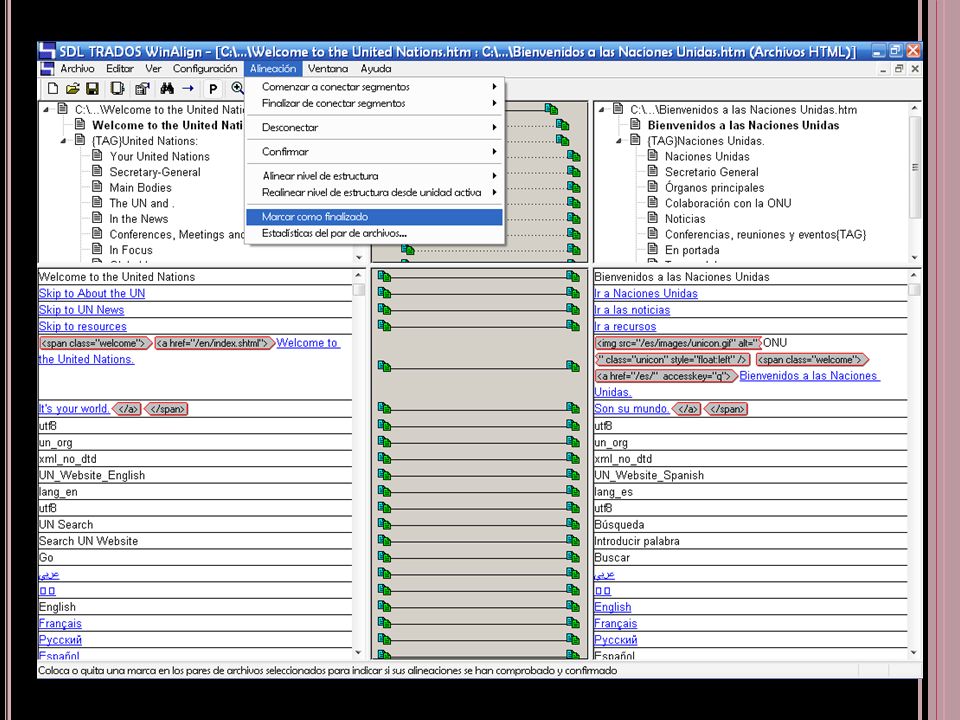Click the span class welcome tag in source
Viewport: 960px width, 720px height.
[96, 343]
